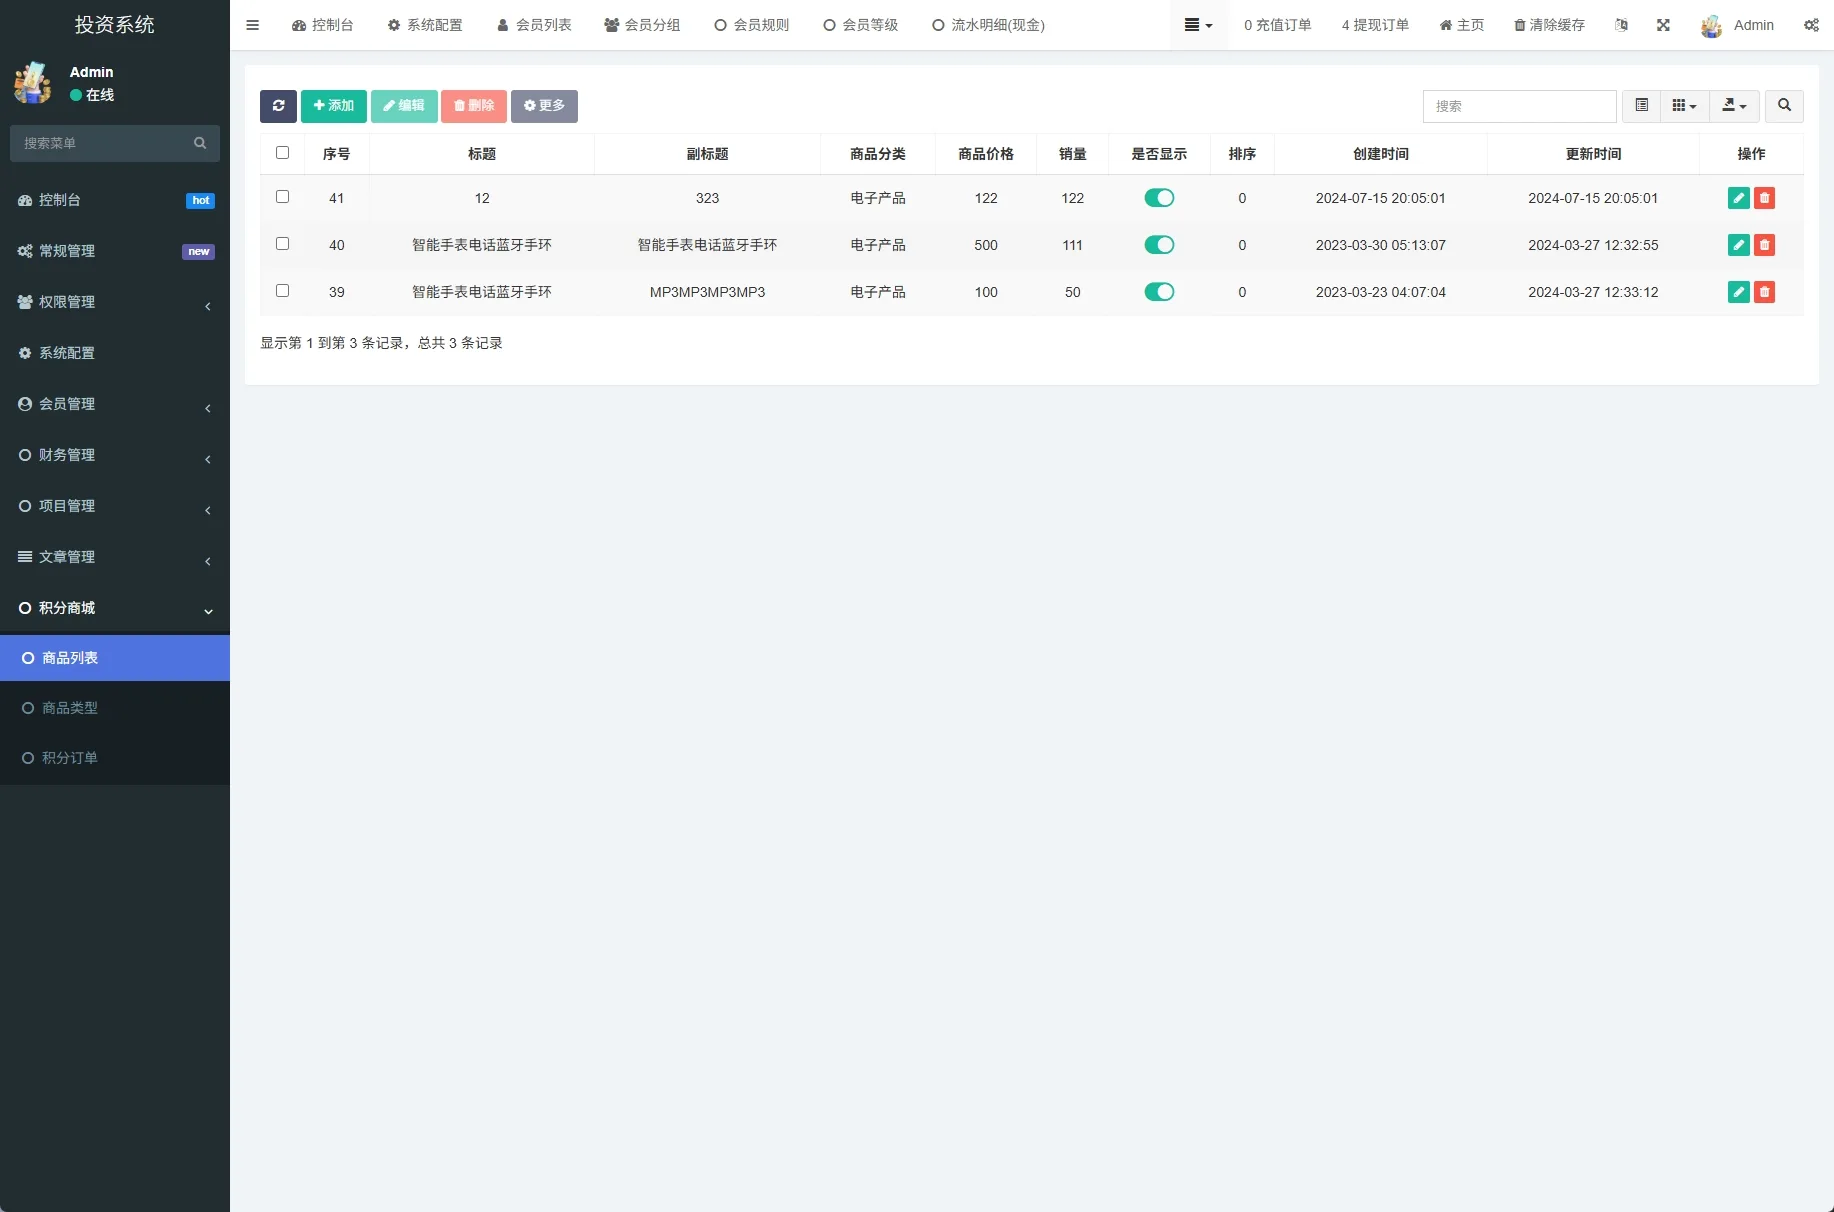Click the 添加 button to add product
Image resolution: width=1834 pixels, height=1212 pixels.
pyautogui.click(x=333, y=106)
